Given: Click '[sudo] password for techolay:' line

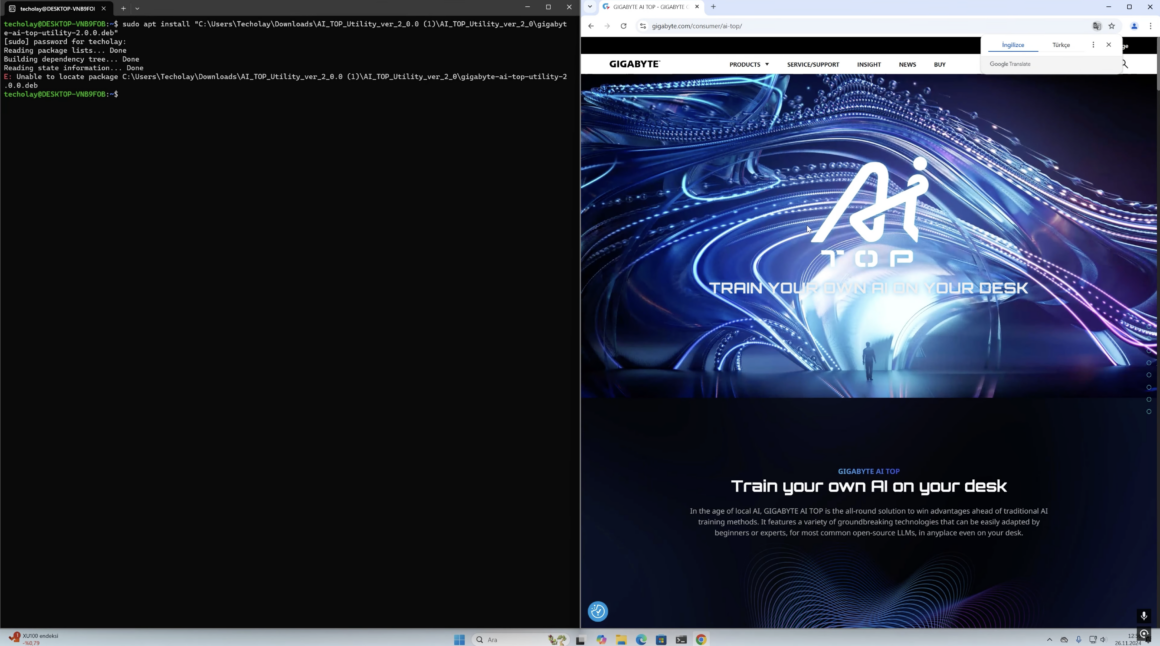Looking at the screenshot, I should click(65, 41).
